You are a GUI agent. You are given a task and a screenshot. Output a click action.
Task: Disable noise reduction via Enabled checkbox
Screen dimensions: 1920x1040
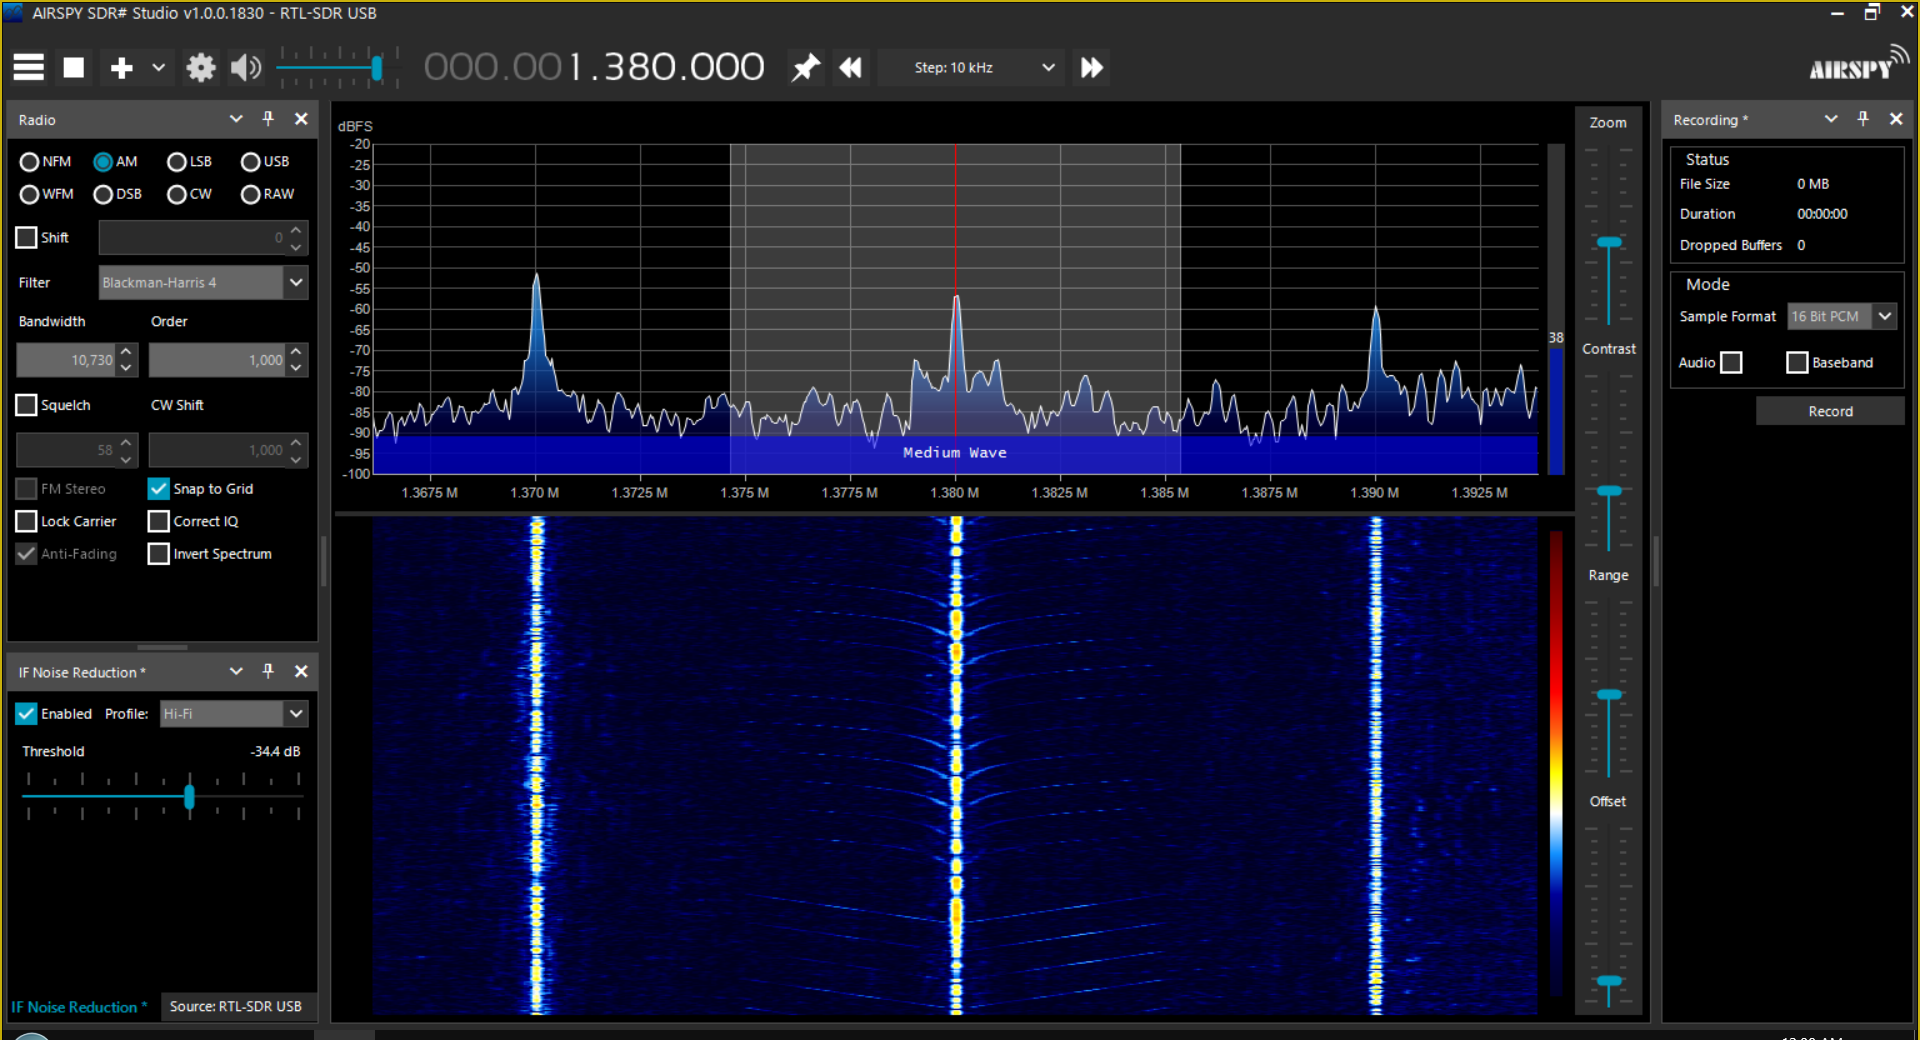[27, 714]
